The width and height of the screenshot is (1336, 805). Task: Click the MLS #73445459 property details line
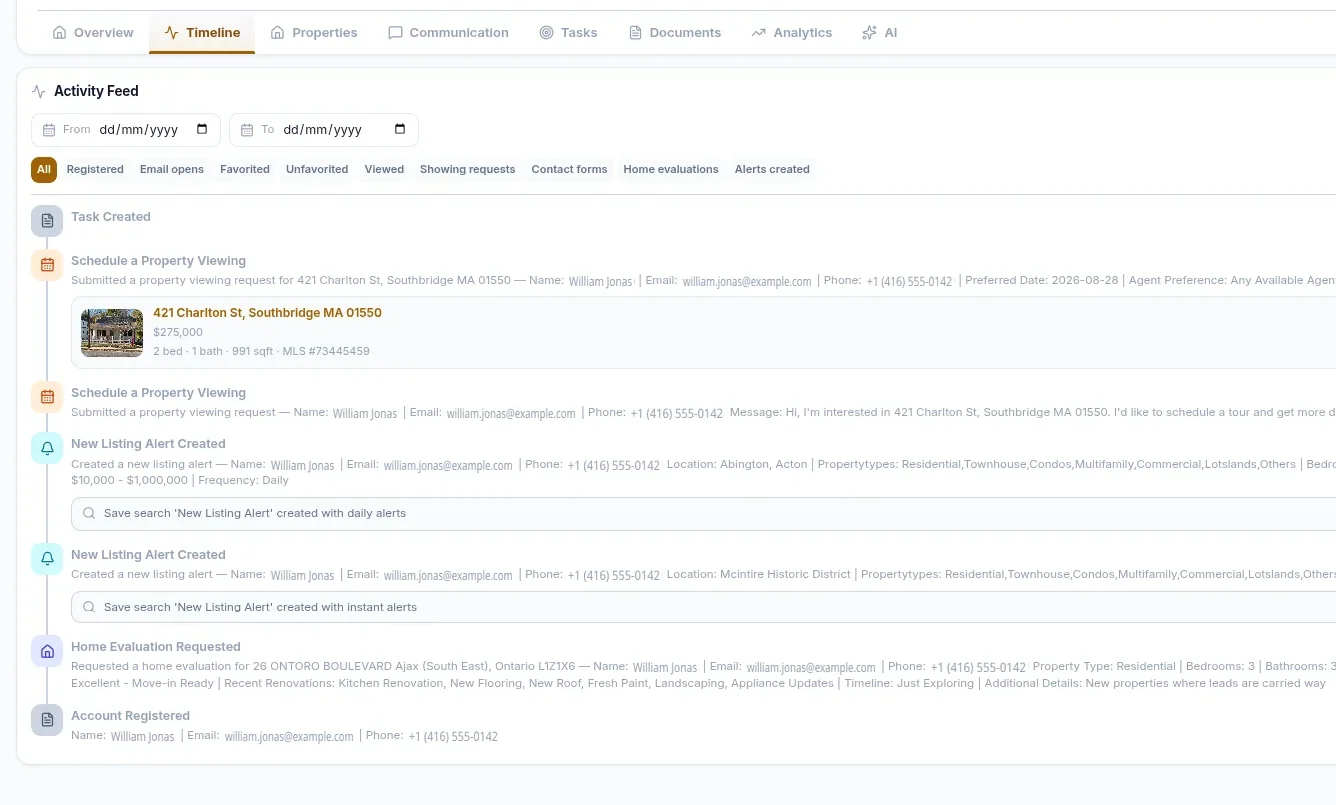click(x=261, y=351)
